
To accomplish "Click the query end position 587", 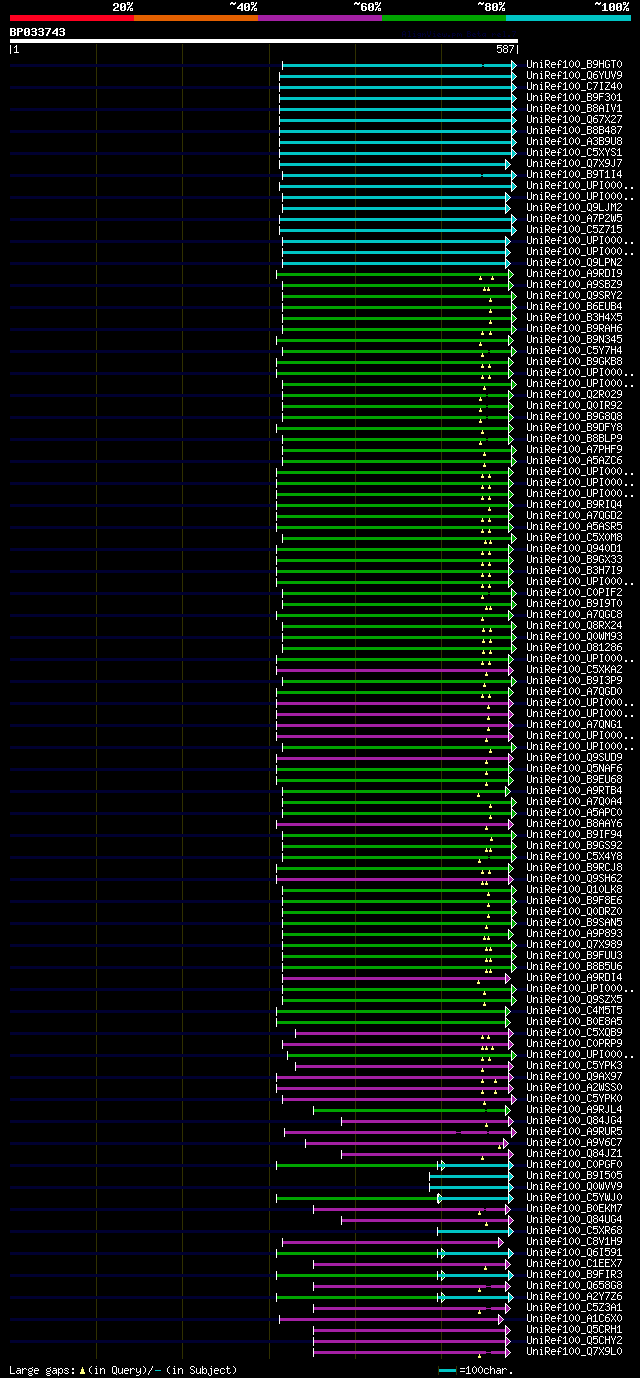I will pos(505,49).
